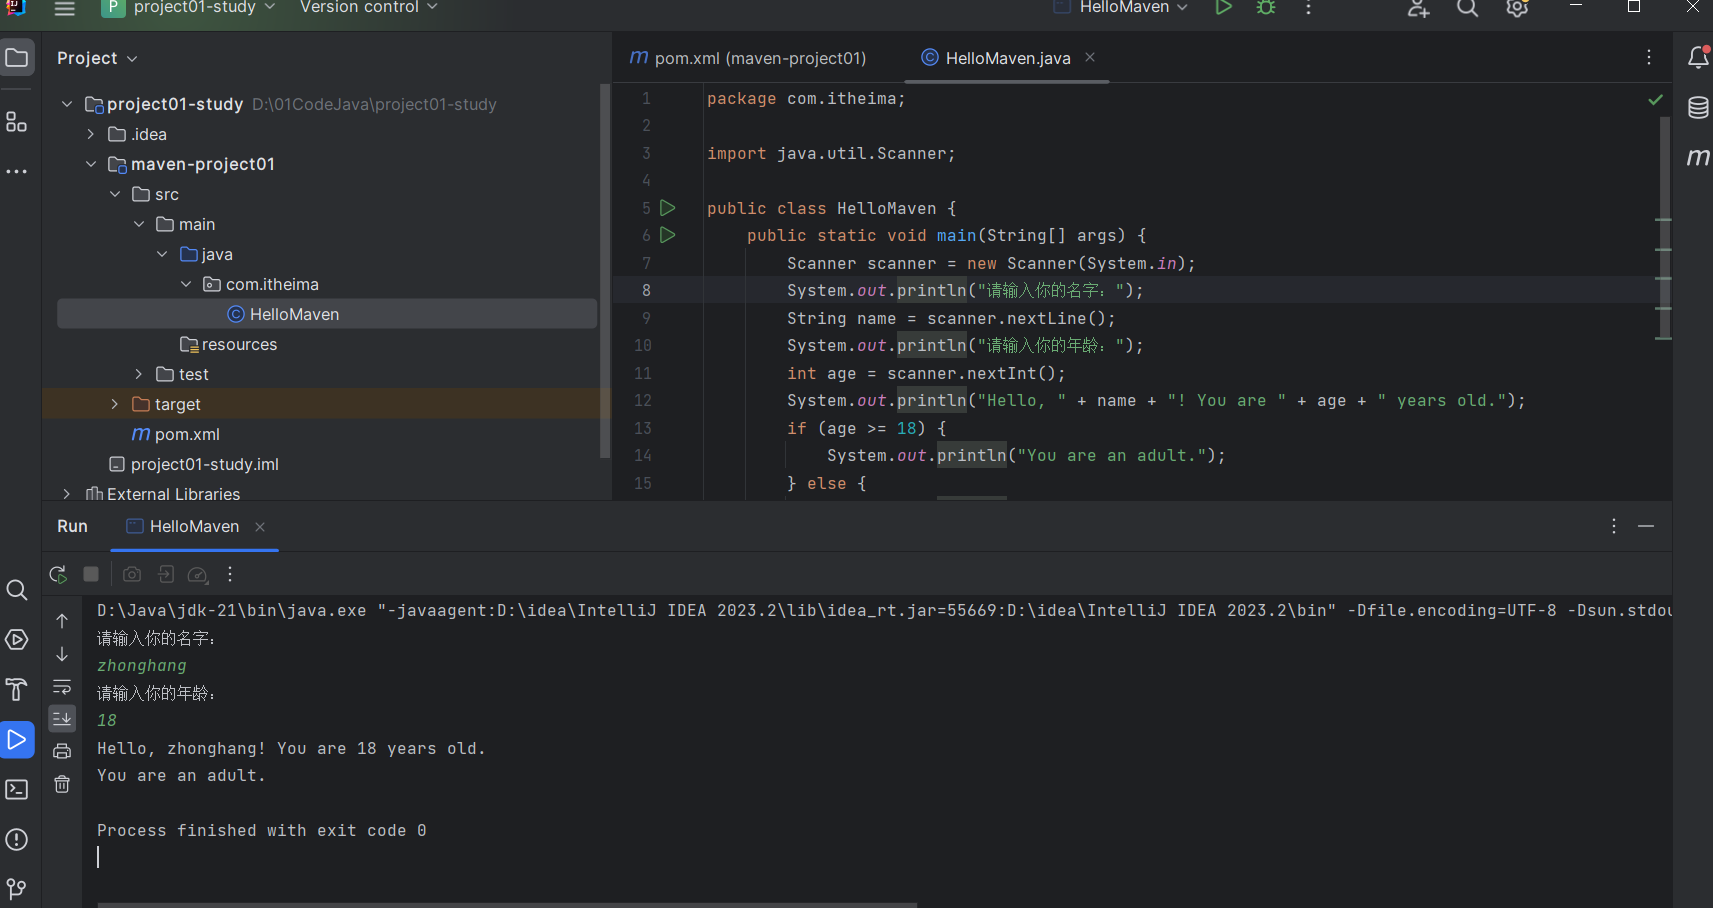Open the Project view selector dropdown

[97, 58]
